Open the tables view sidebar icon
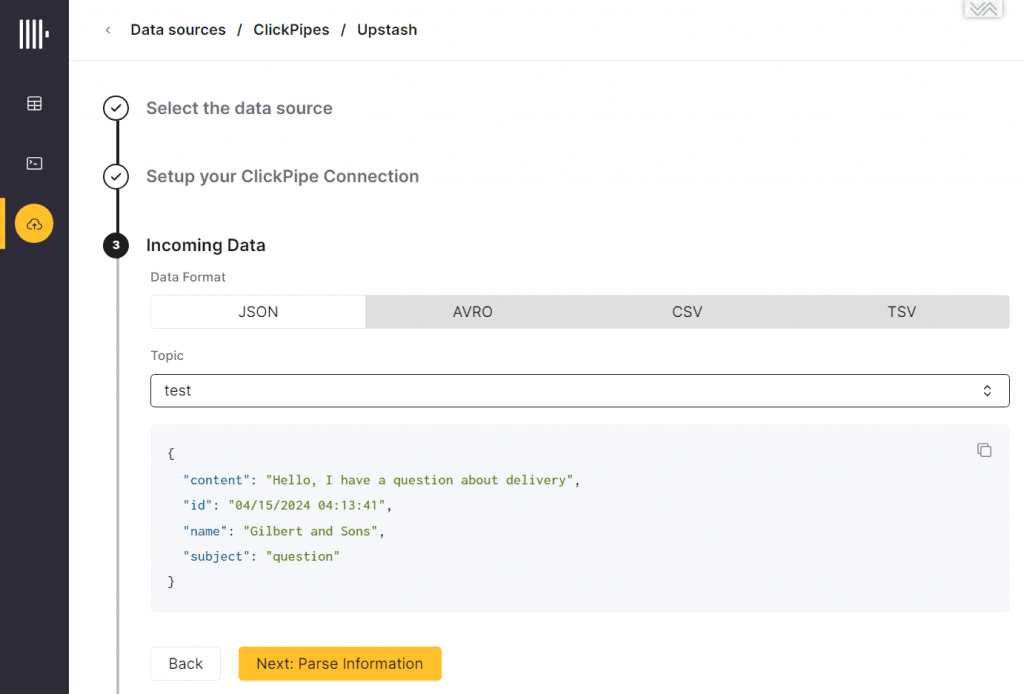 click(x=35, y=104)
